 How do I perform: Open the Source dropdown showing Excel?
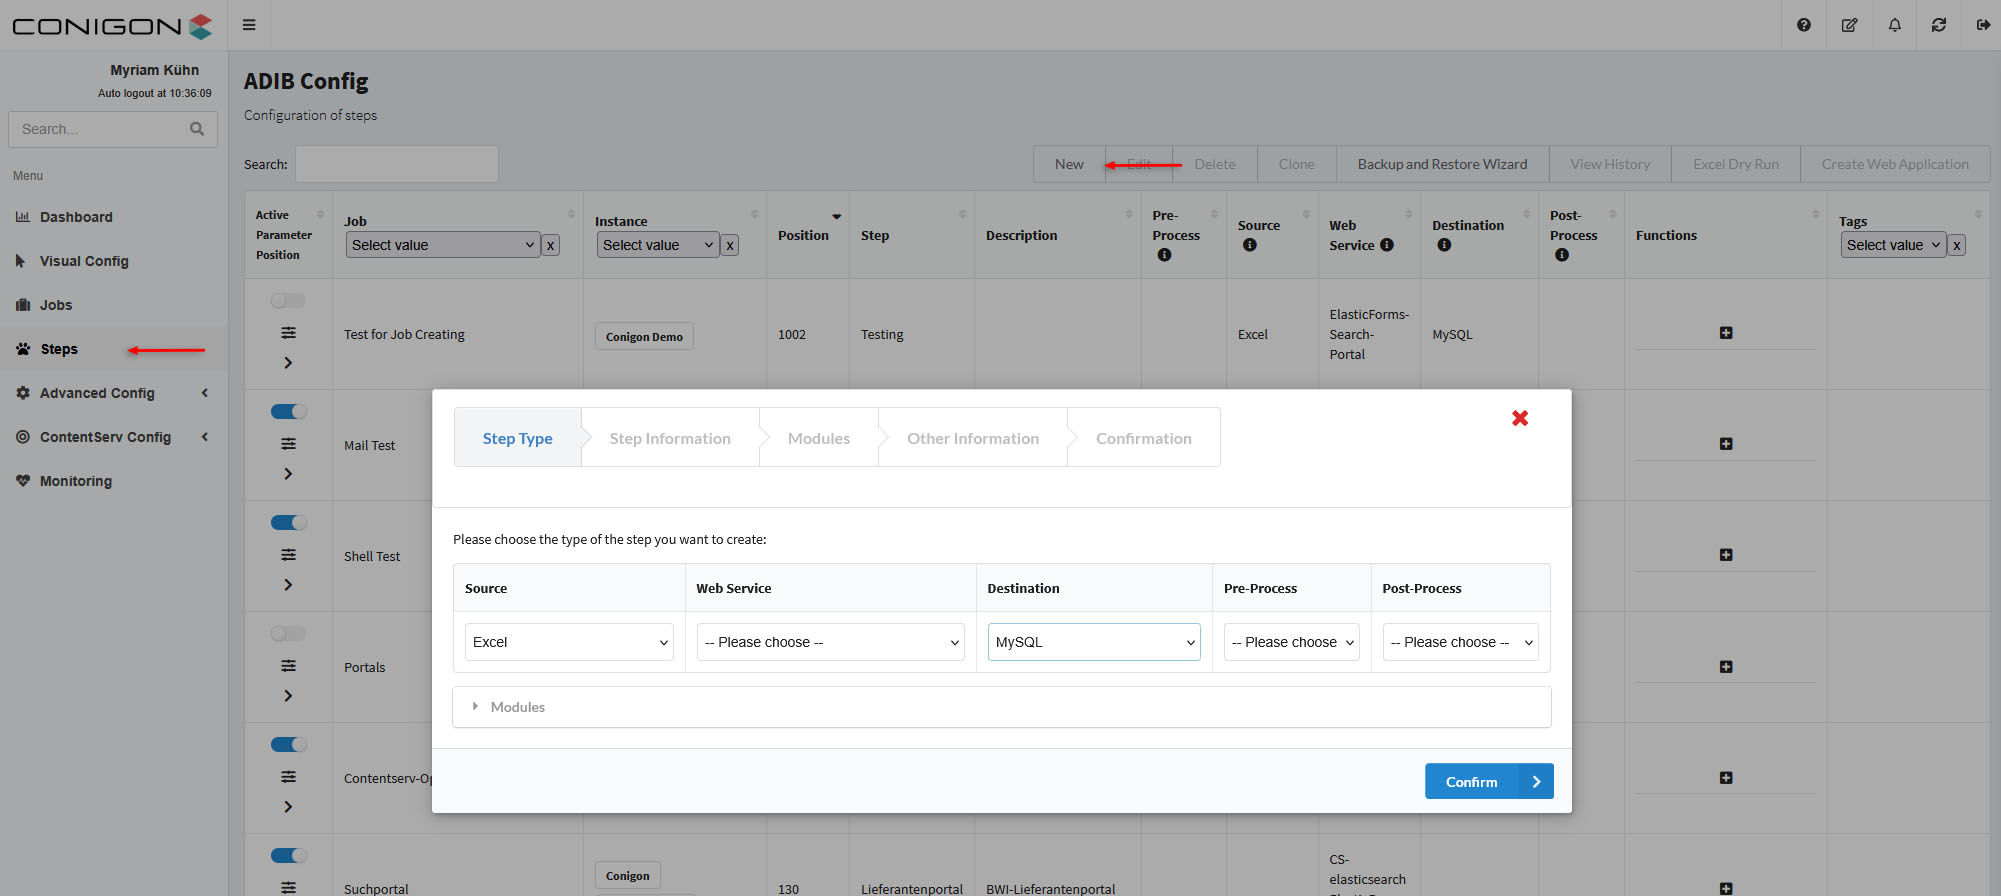pos(569,642)
